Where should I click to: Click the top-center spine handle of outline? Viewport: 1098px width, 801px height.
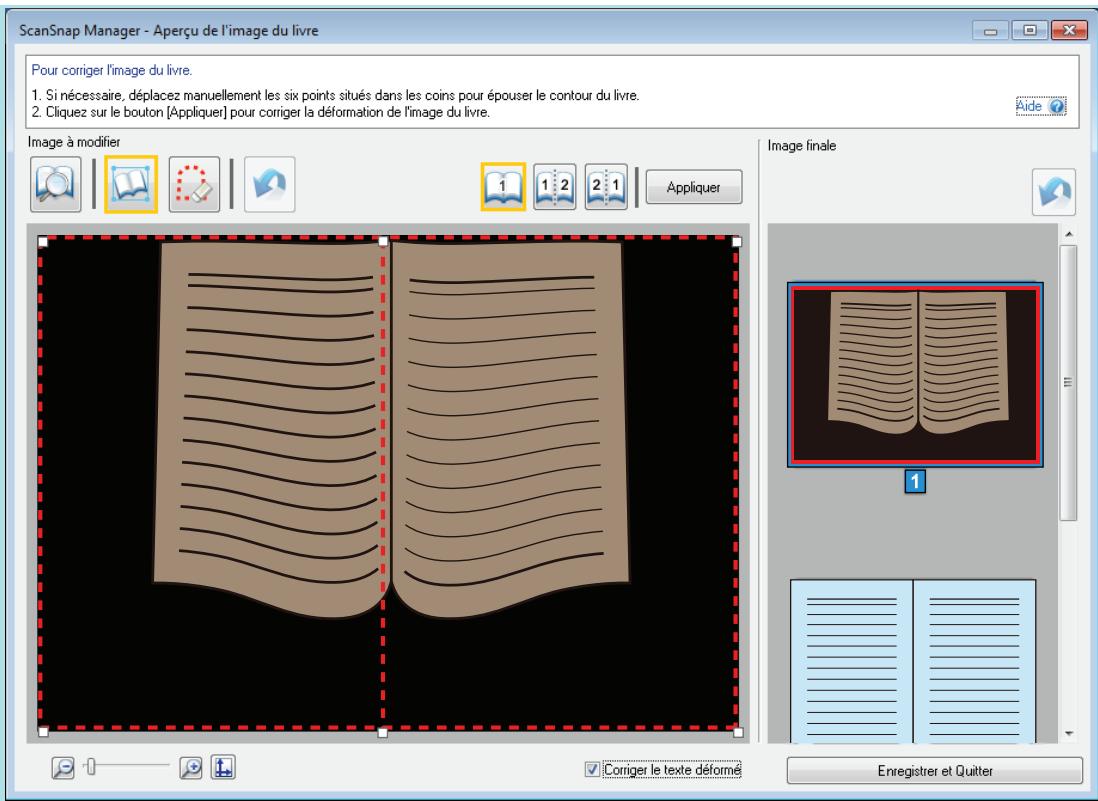pos(383,242)
